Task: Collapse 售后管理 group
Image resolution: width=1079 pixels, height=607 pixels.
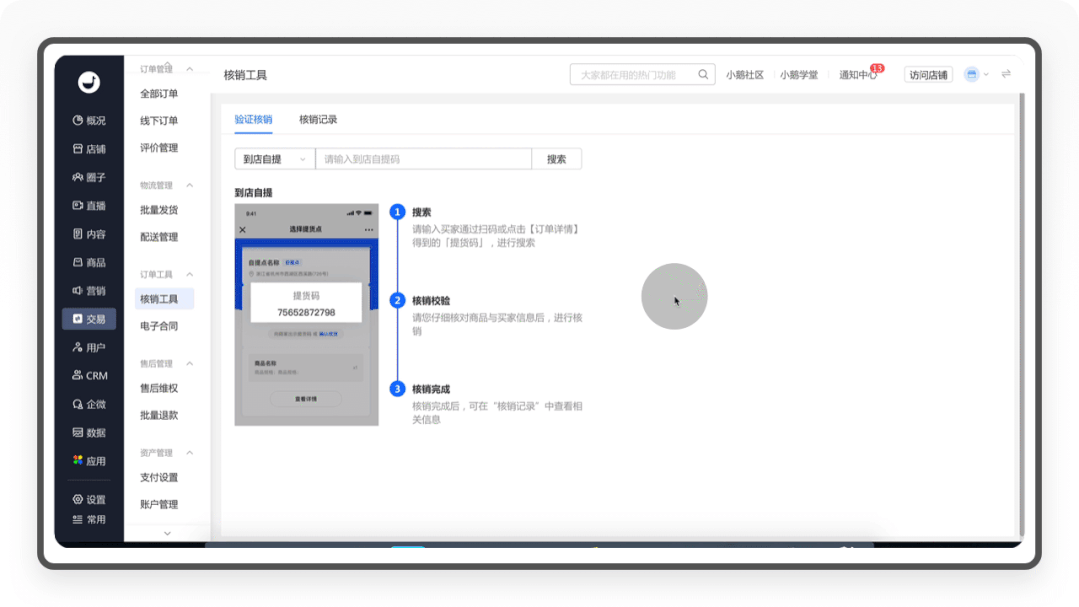Action: pyautogui.click(x=190, y=363)
